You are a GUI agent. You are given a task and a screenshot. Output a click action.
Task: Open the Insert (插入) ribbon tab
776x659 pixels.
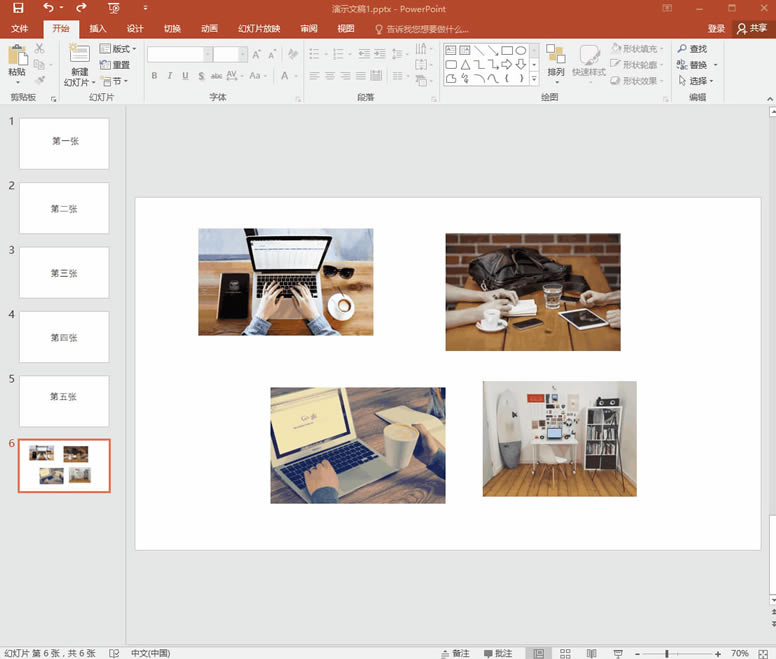(97, 29)
